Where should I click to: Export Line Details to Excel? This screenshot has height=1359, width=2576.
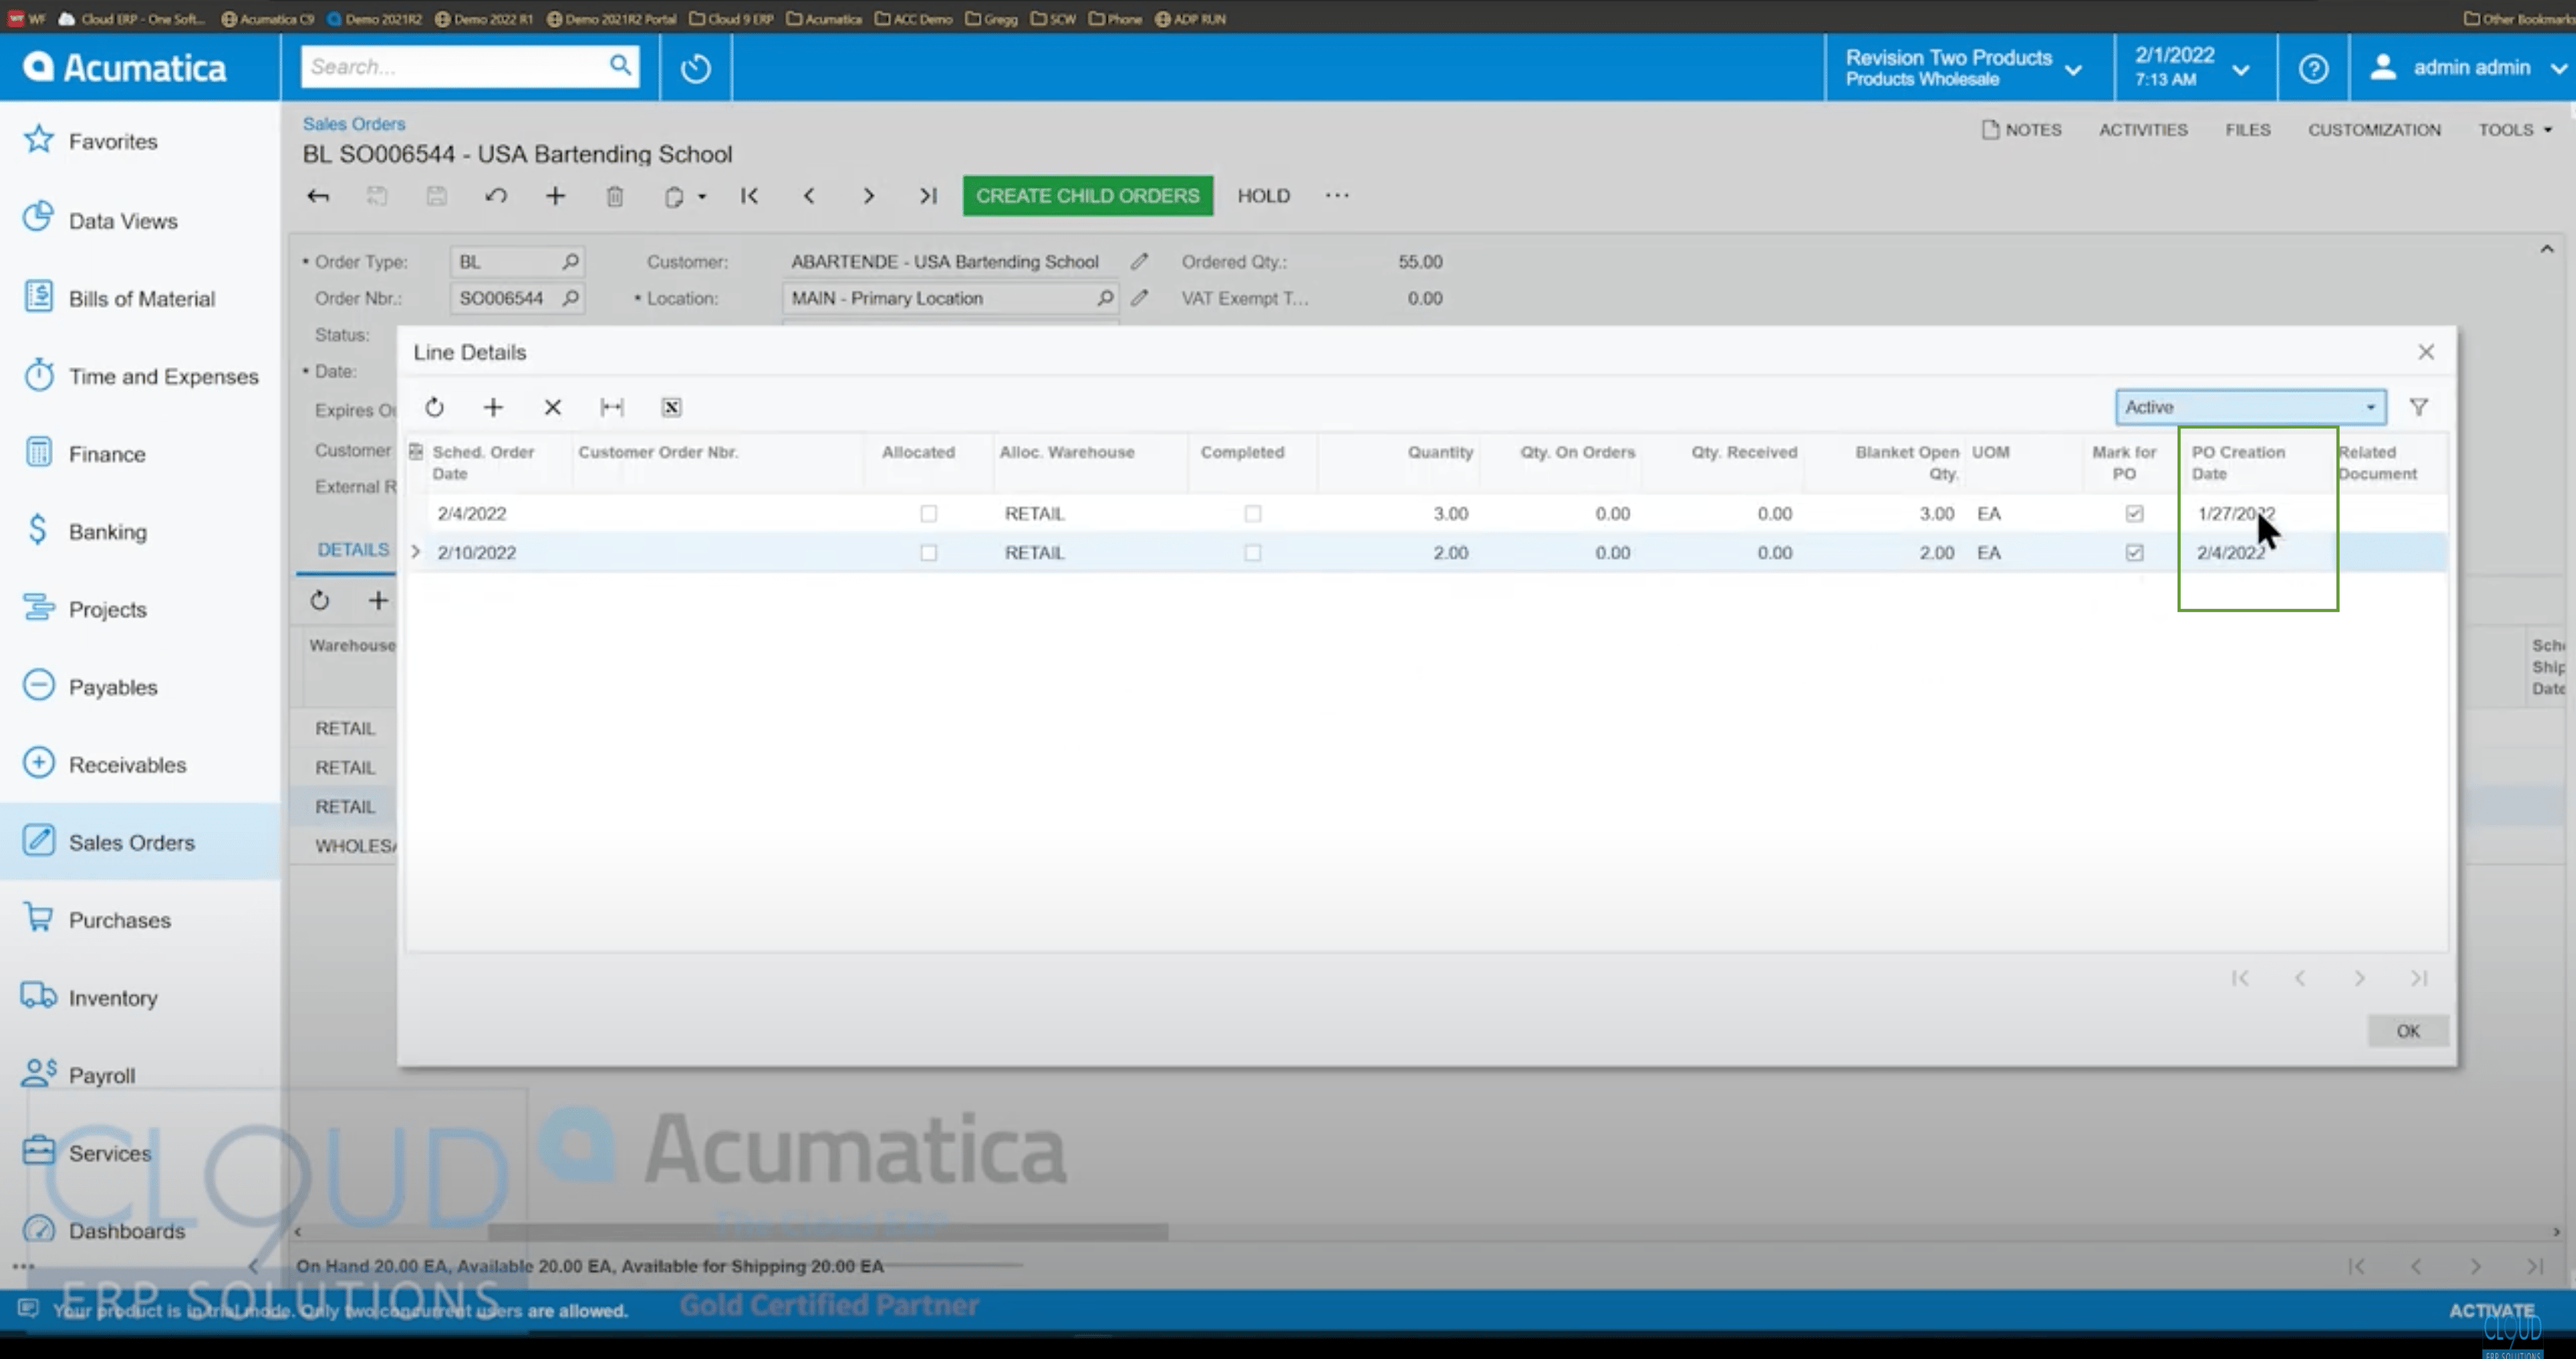(671, 407)
